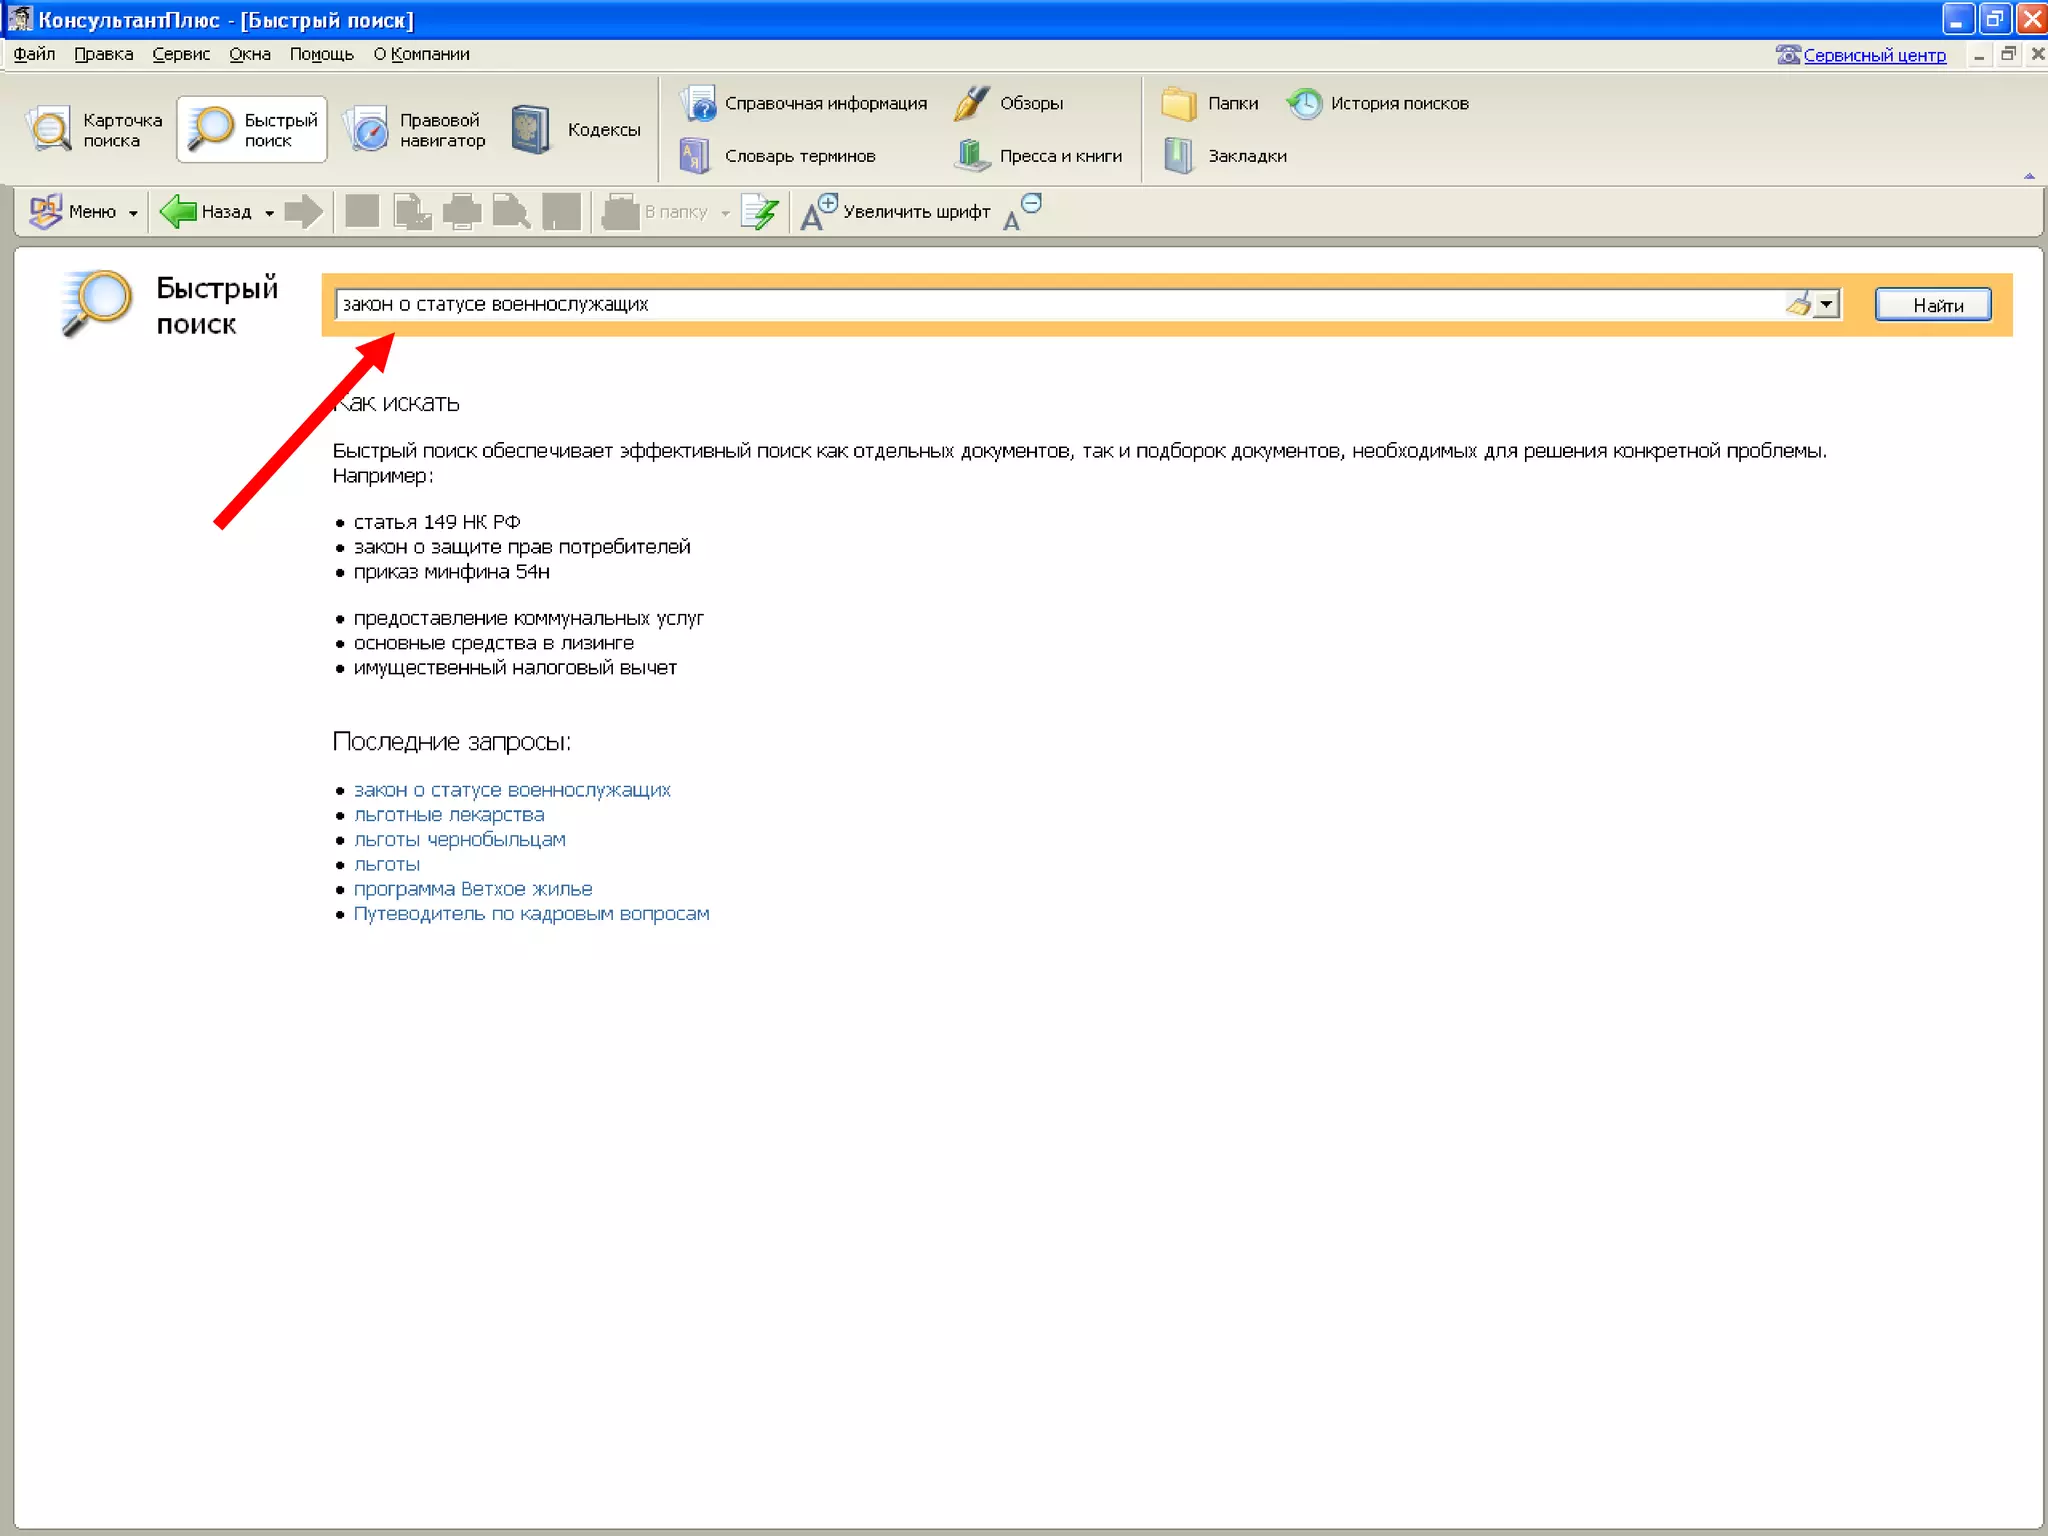Screen dimensions: 2048x1536
Task: Open the Сервис menu
Action: (x=181, y=54)
